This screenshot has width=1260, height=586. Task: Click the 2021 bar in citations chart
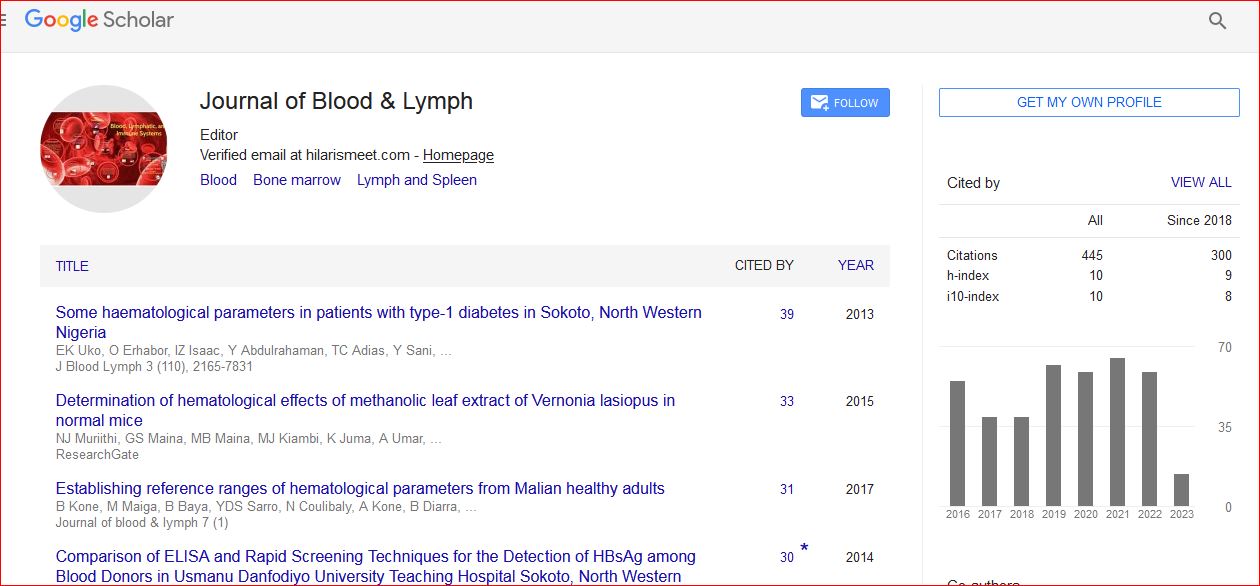(x=1117, y=432)
